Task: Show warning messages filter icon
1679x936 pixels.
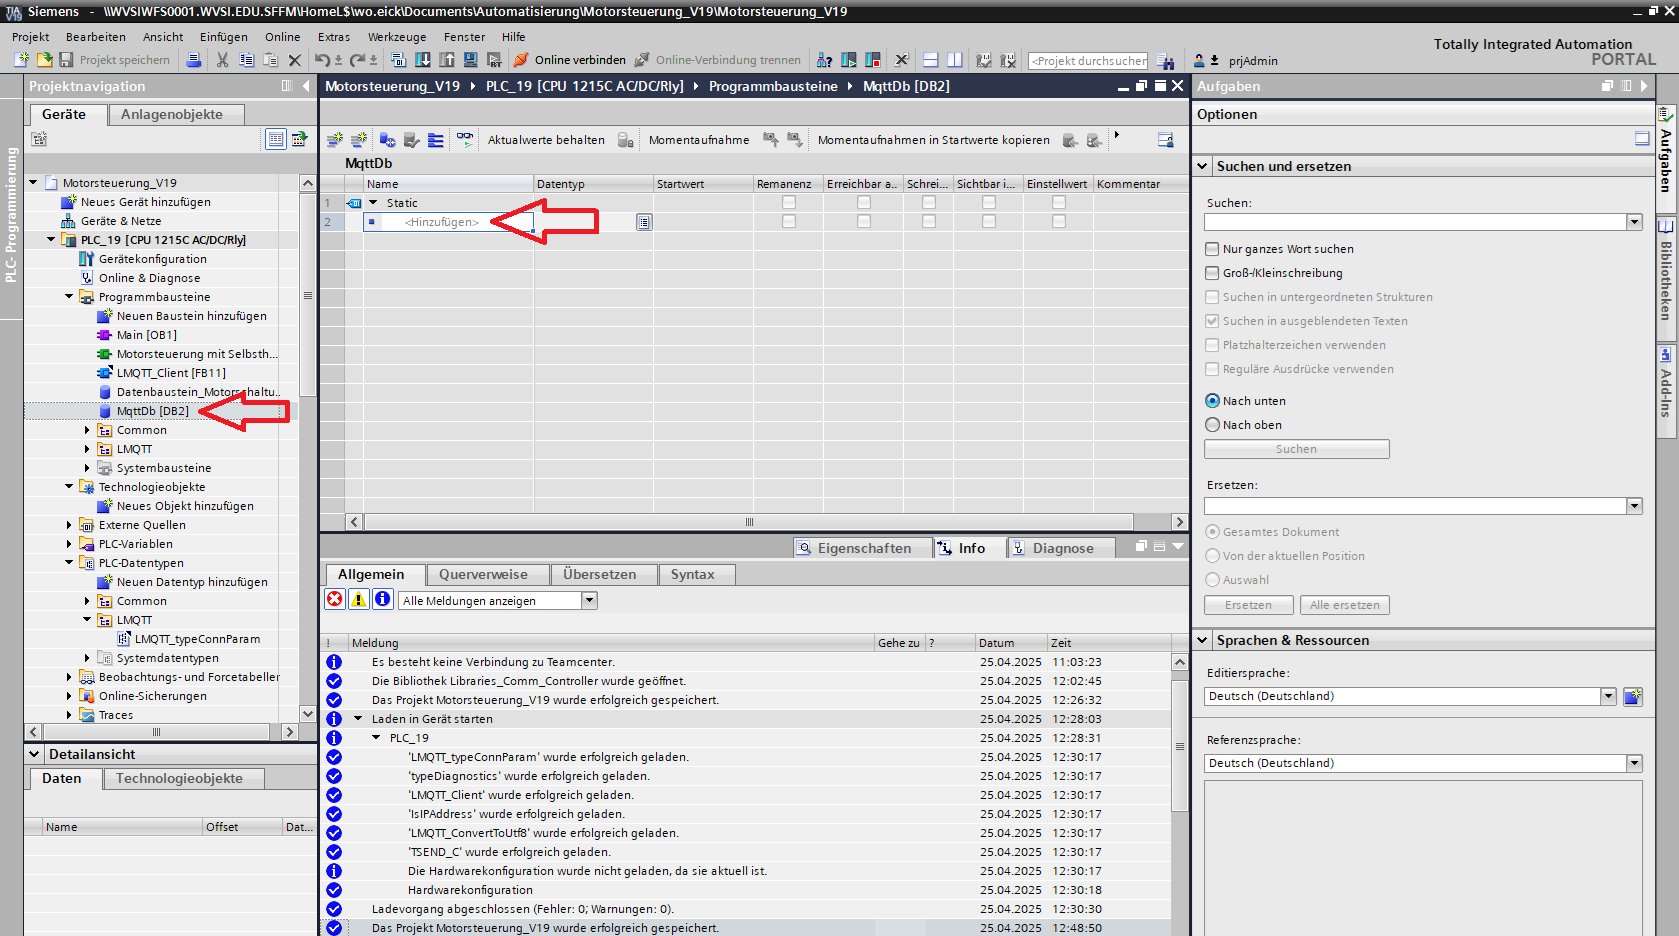Action: (x=358, y=599)
